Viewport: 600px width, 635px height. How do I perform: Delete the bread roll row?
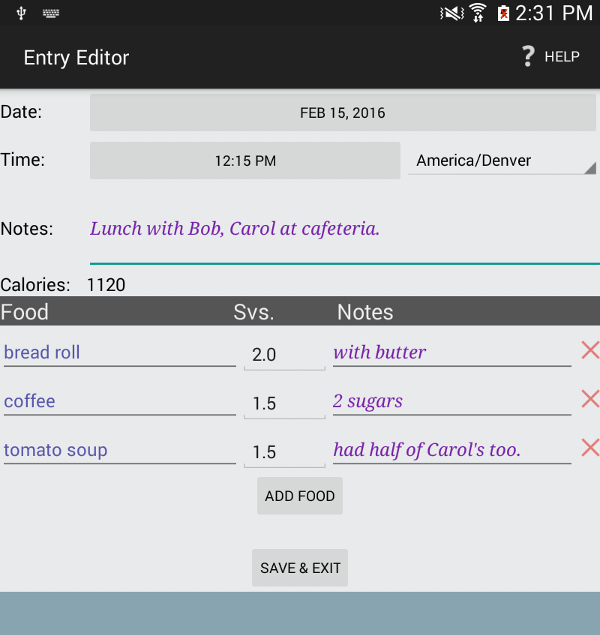(x=590, y=350)
